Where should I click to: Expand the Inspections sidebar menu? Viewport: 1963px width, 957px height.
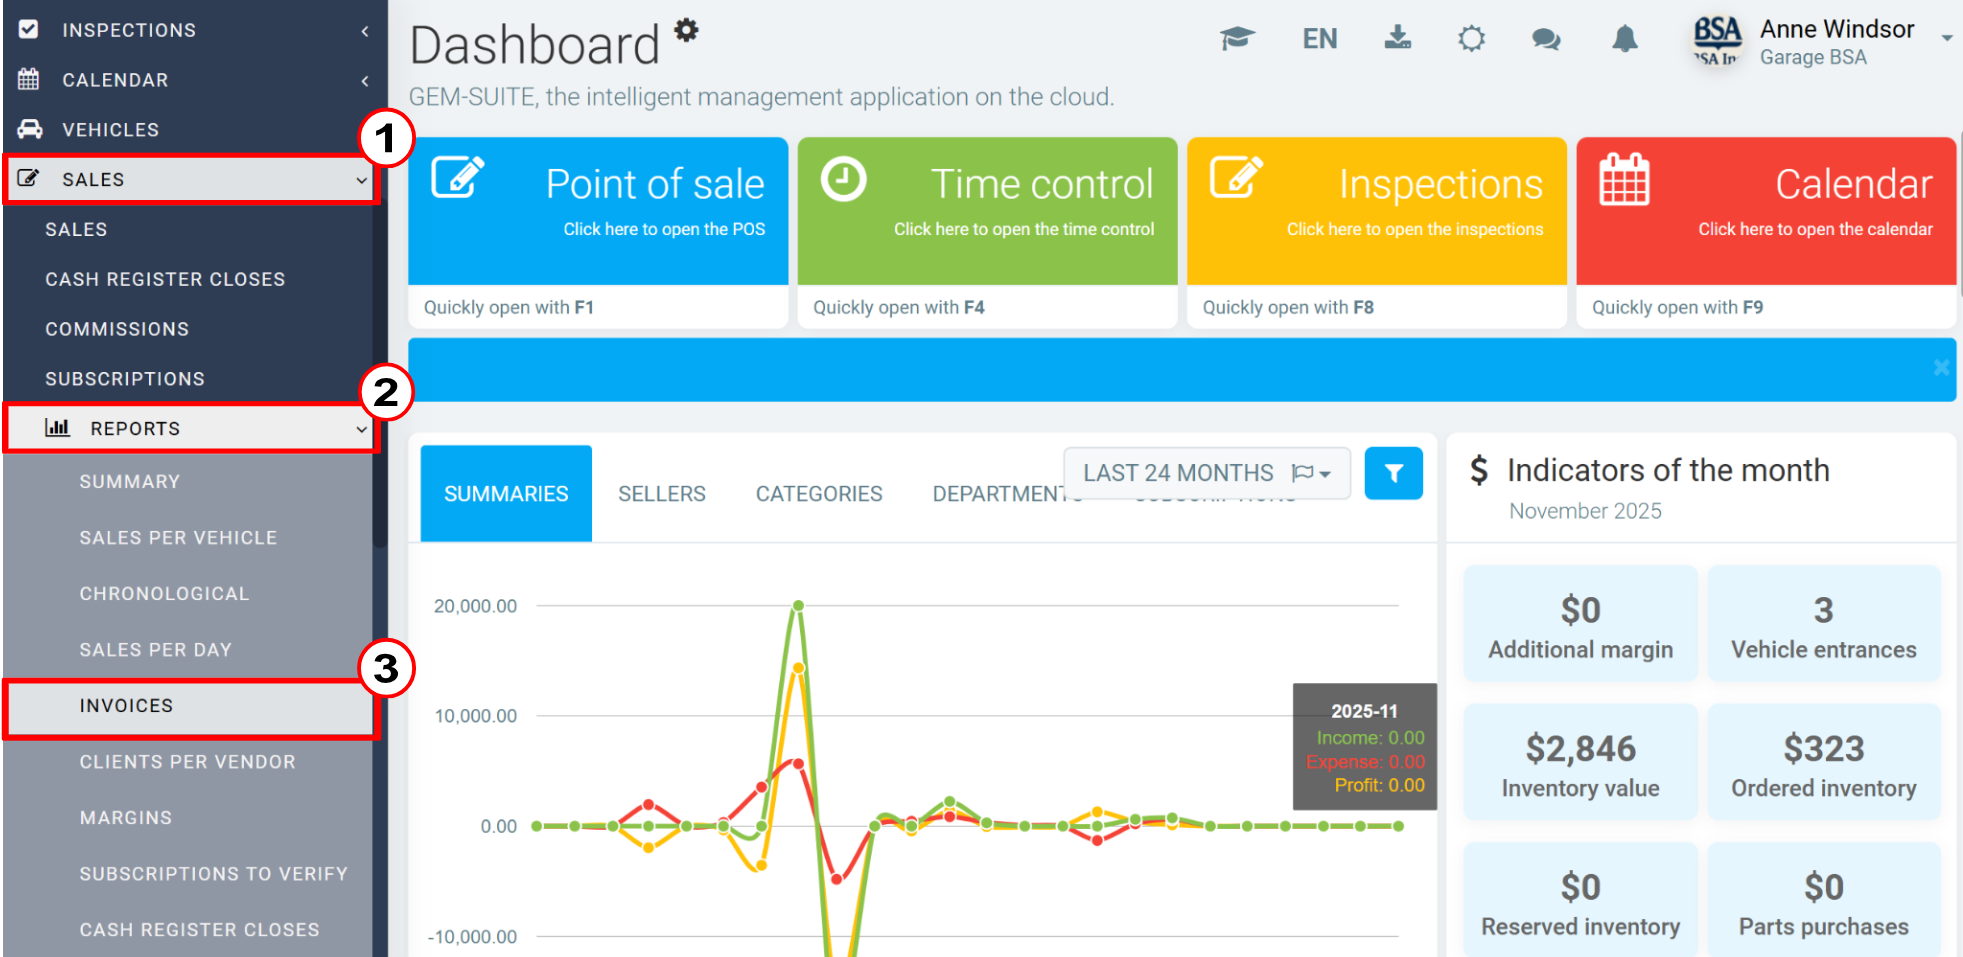click(x=191, y=30)
